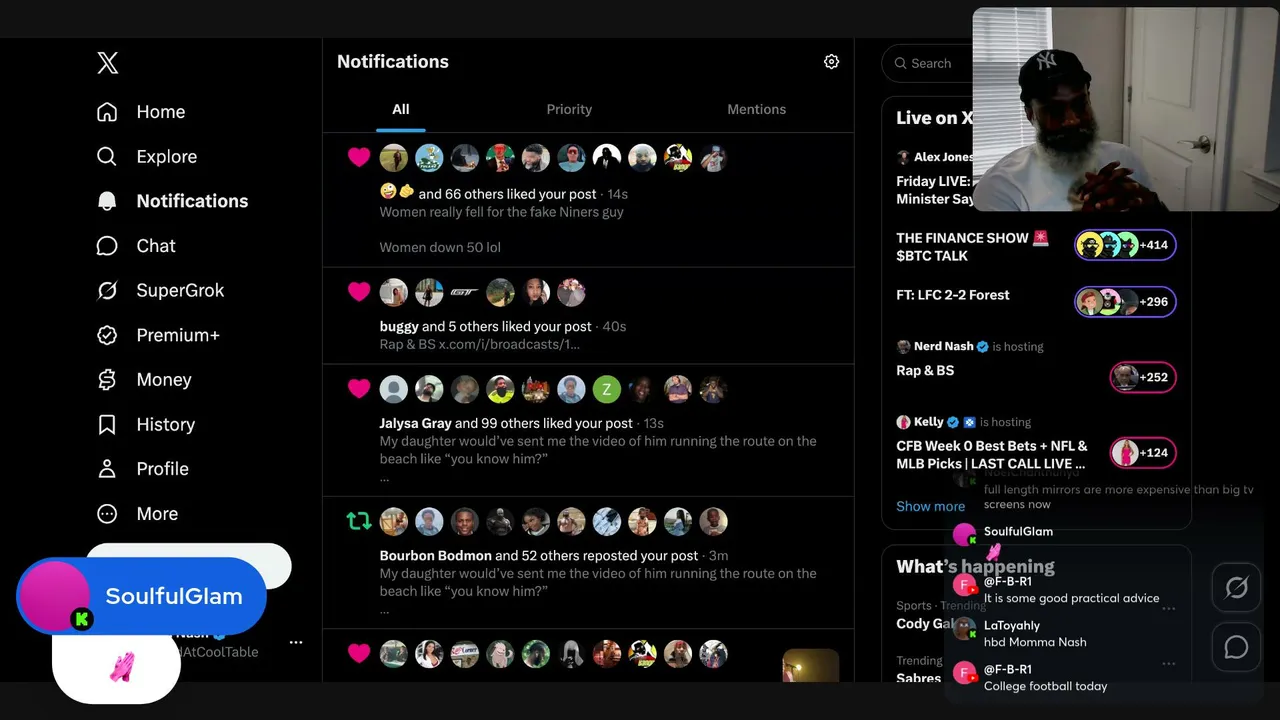
Task: Click the X logo in the sidebar
Action: click(108, 63)
